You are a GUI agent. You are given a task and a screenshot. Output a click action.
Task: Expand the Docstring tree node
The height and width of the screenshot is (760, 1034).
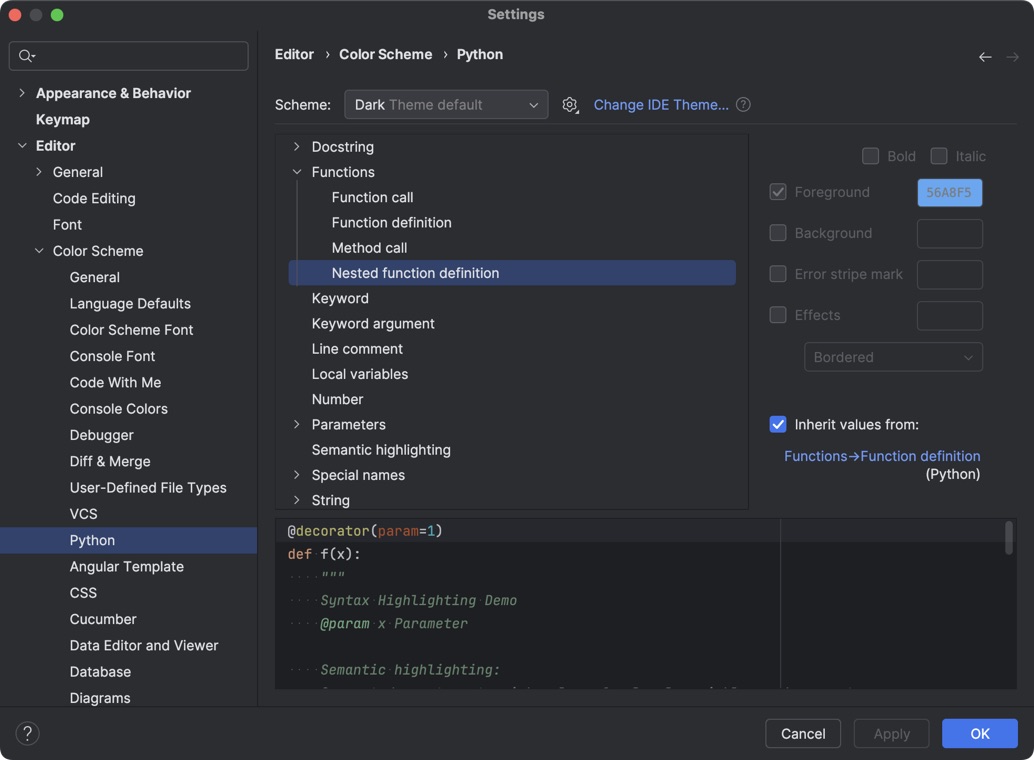coord(296,146)
